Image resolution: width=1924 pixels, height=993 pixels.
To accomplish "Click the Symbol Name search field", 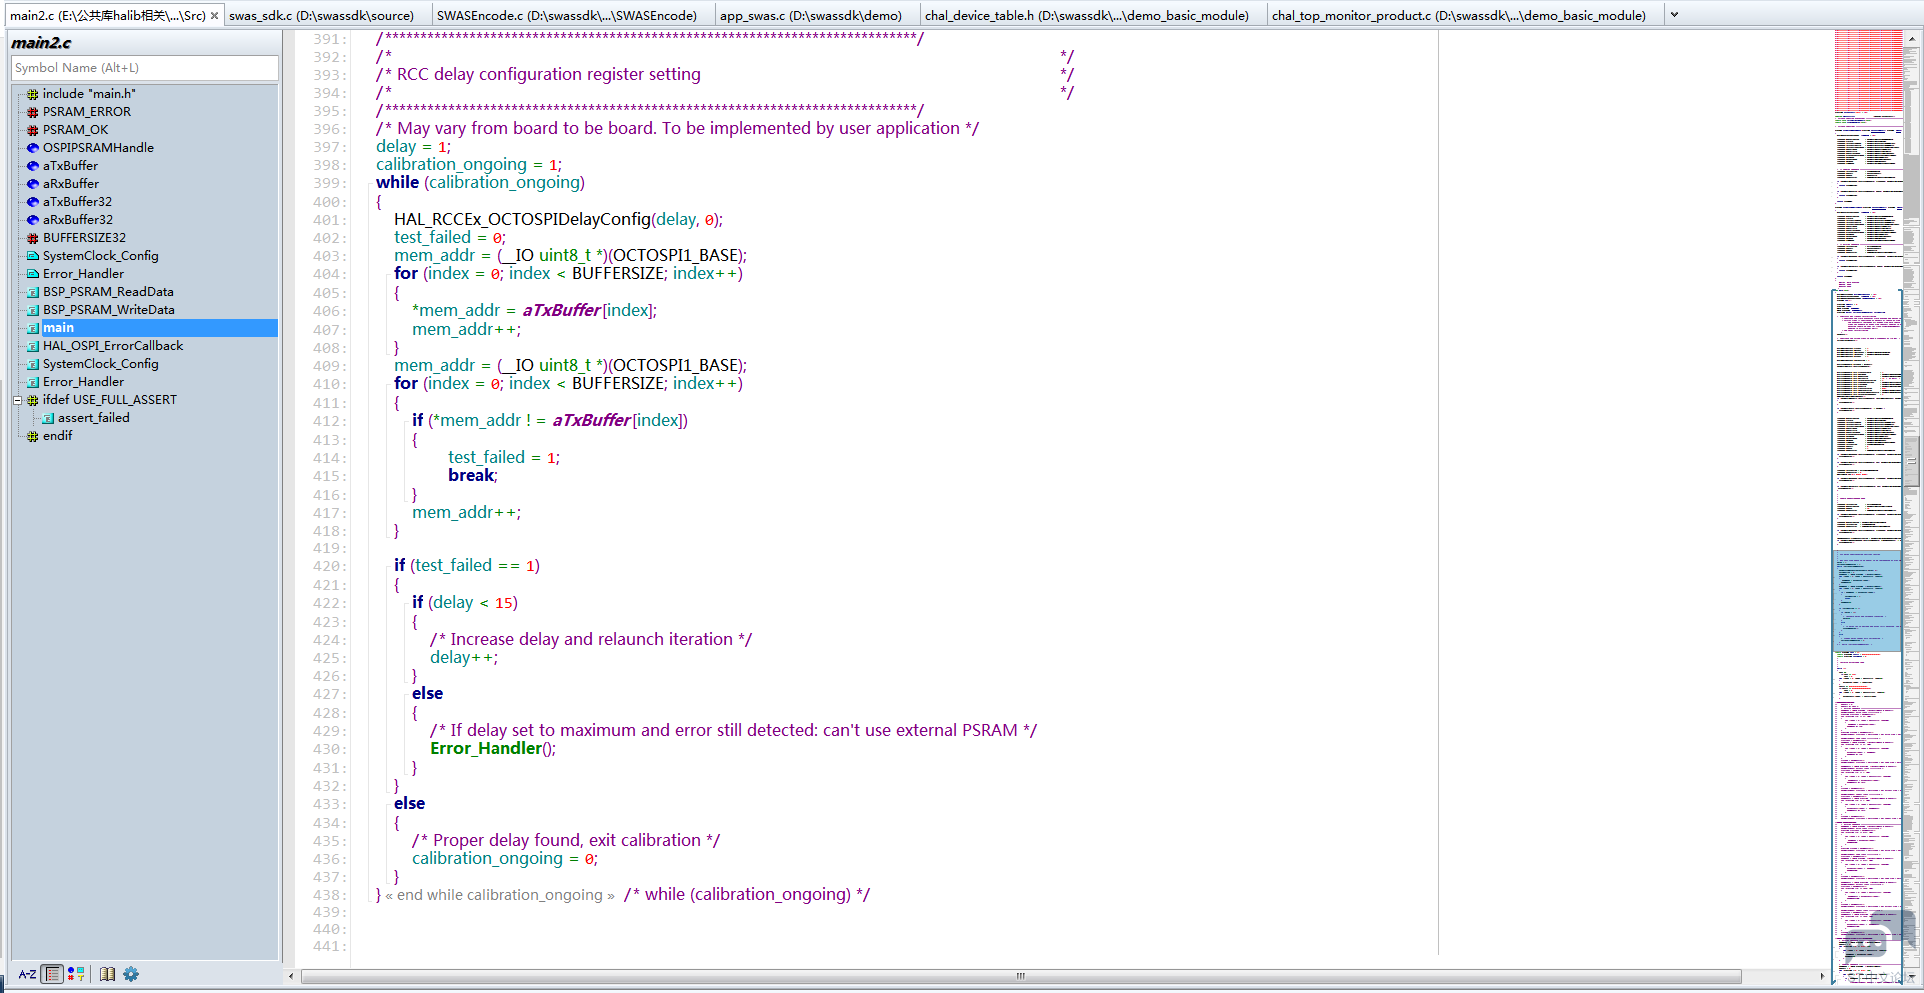I will tap(144, 68).
